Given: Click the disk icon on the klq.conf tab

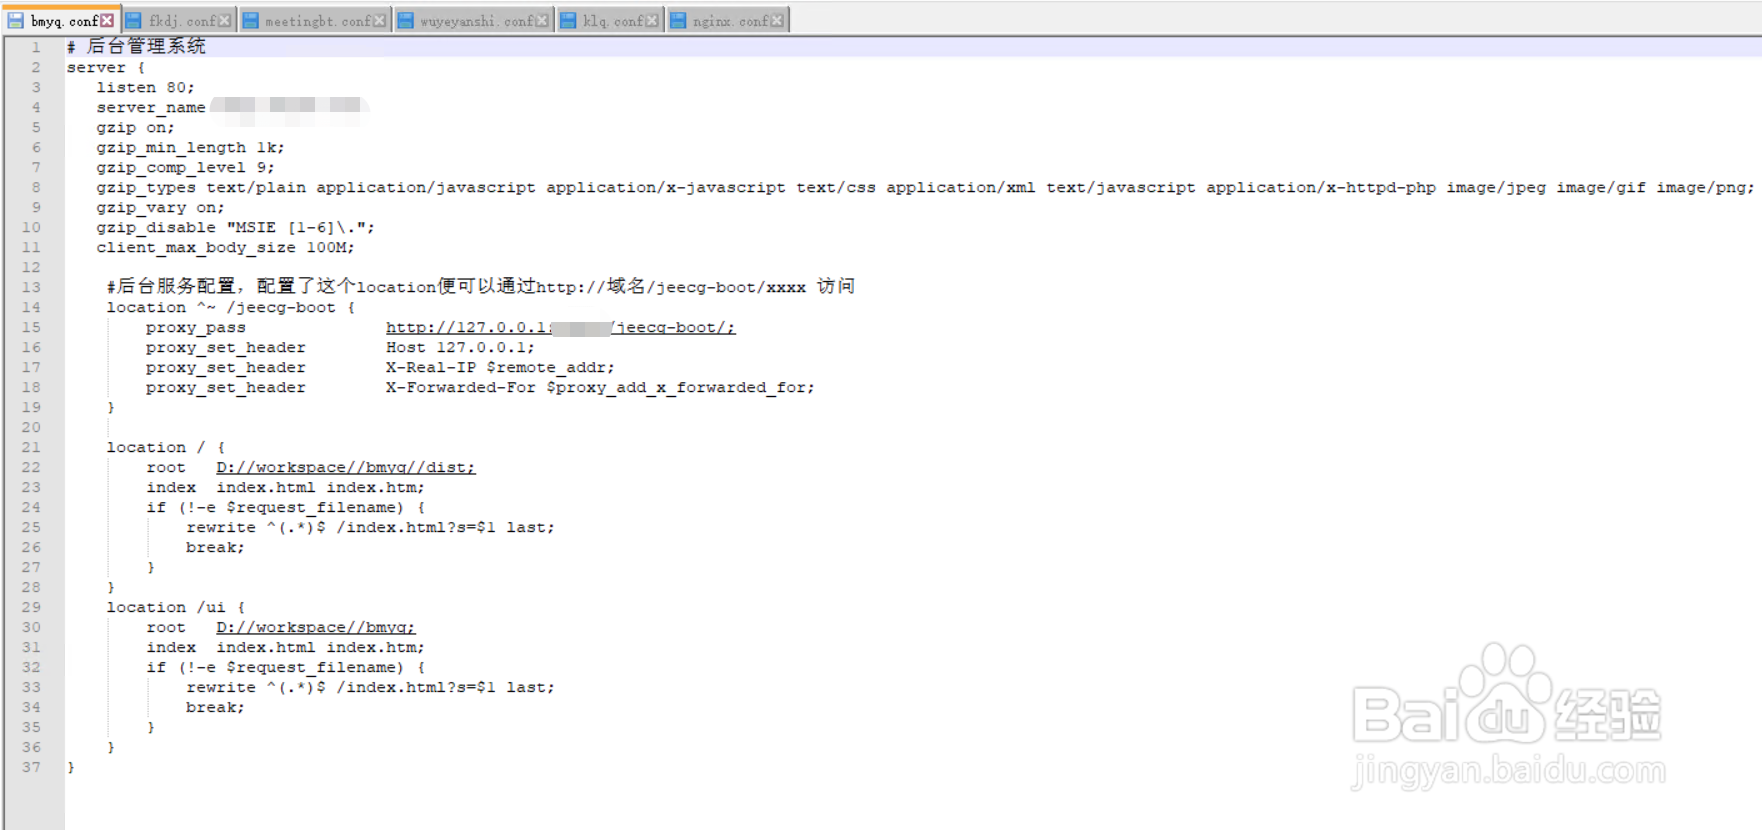Looking at the screenshot, I should [x=568, y=20].
